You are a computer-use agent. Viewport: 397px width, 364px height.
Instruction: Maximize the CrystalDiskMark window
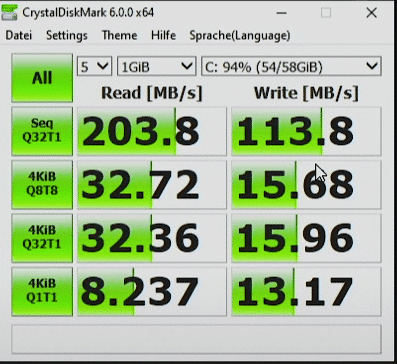326,13
